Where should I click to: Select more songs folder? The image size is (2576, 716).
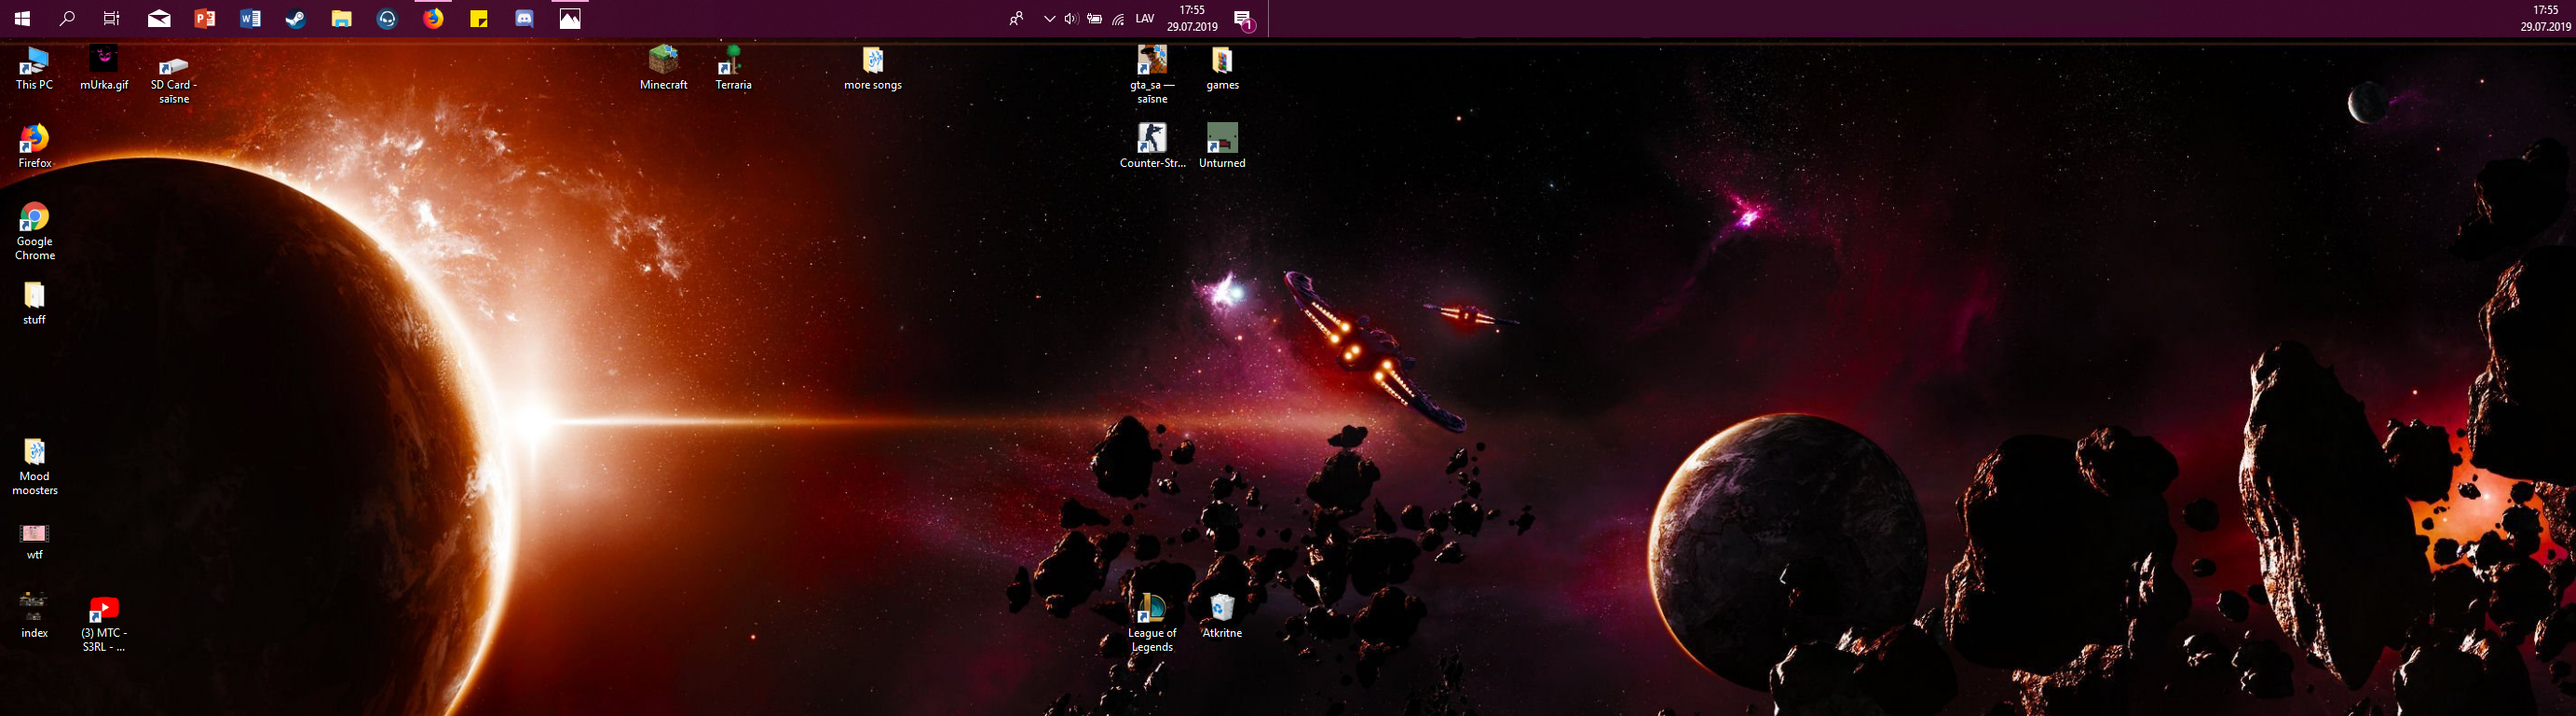pyautogui.click(x=873, y=68)
